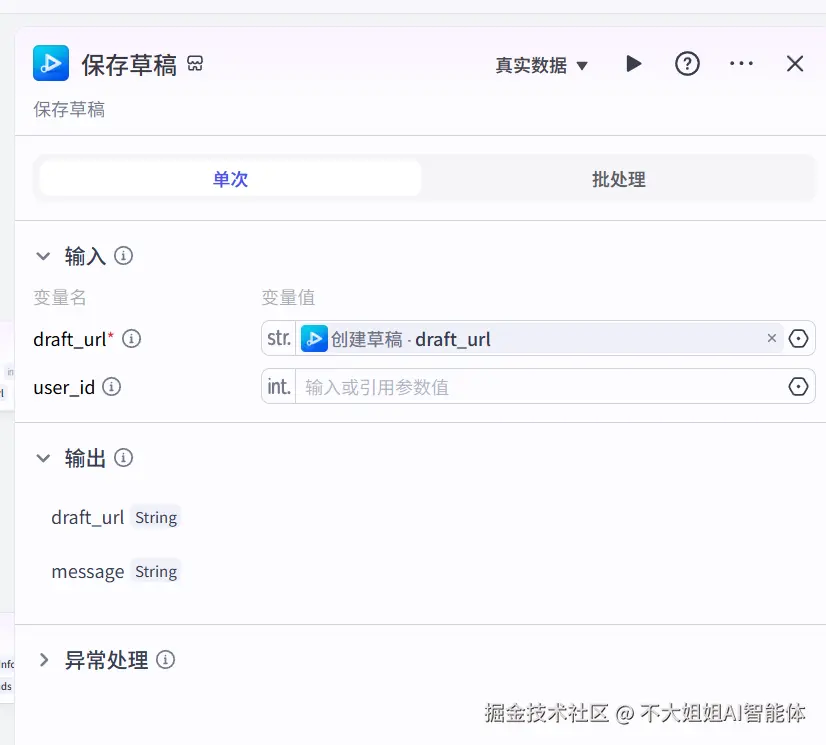Image resolution: width=826 pixels, height=745 pixels.
Task: Open the 真实数据 dropdown
Action: point(541,65)
